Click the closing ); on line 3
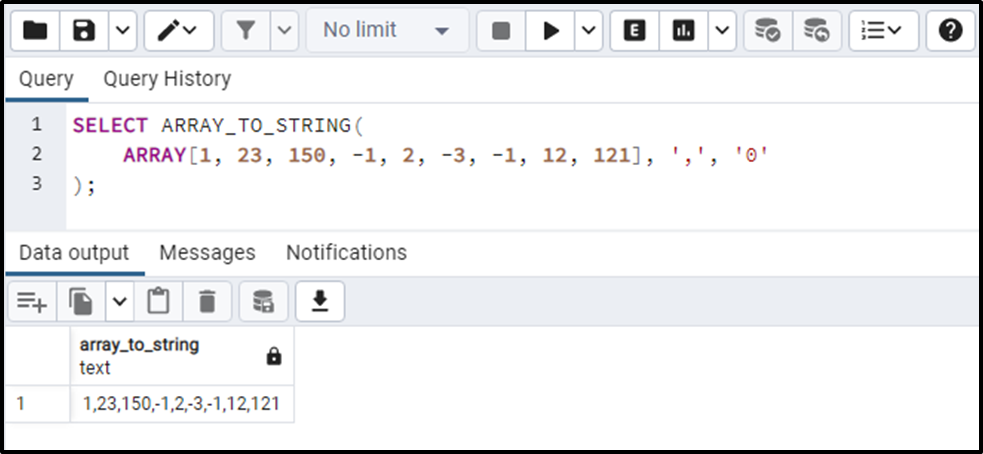Screen dimensions: 983x454 [84, 185]
